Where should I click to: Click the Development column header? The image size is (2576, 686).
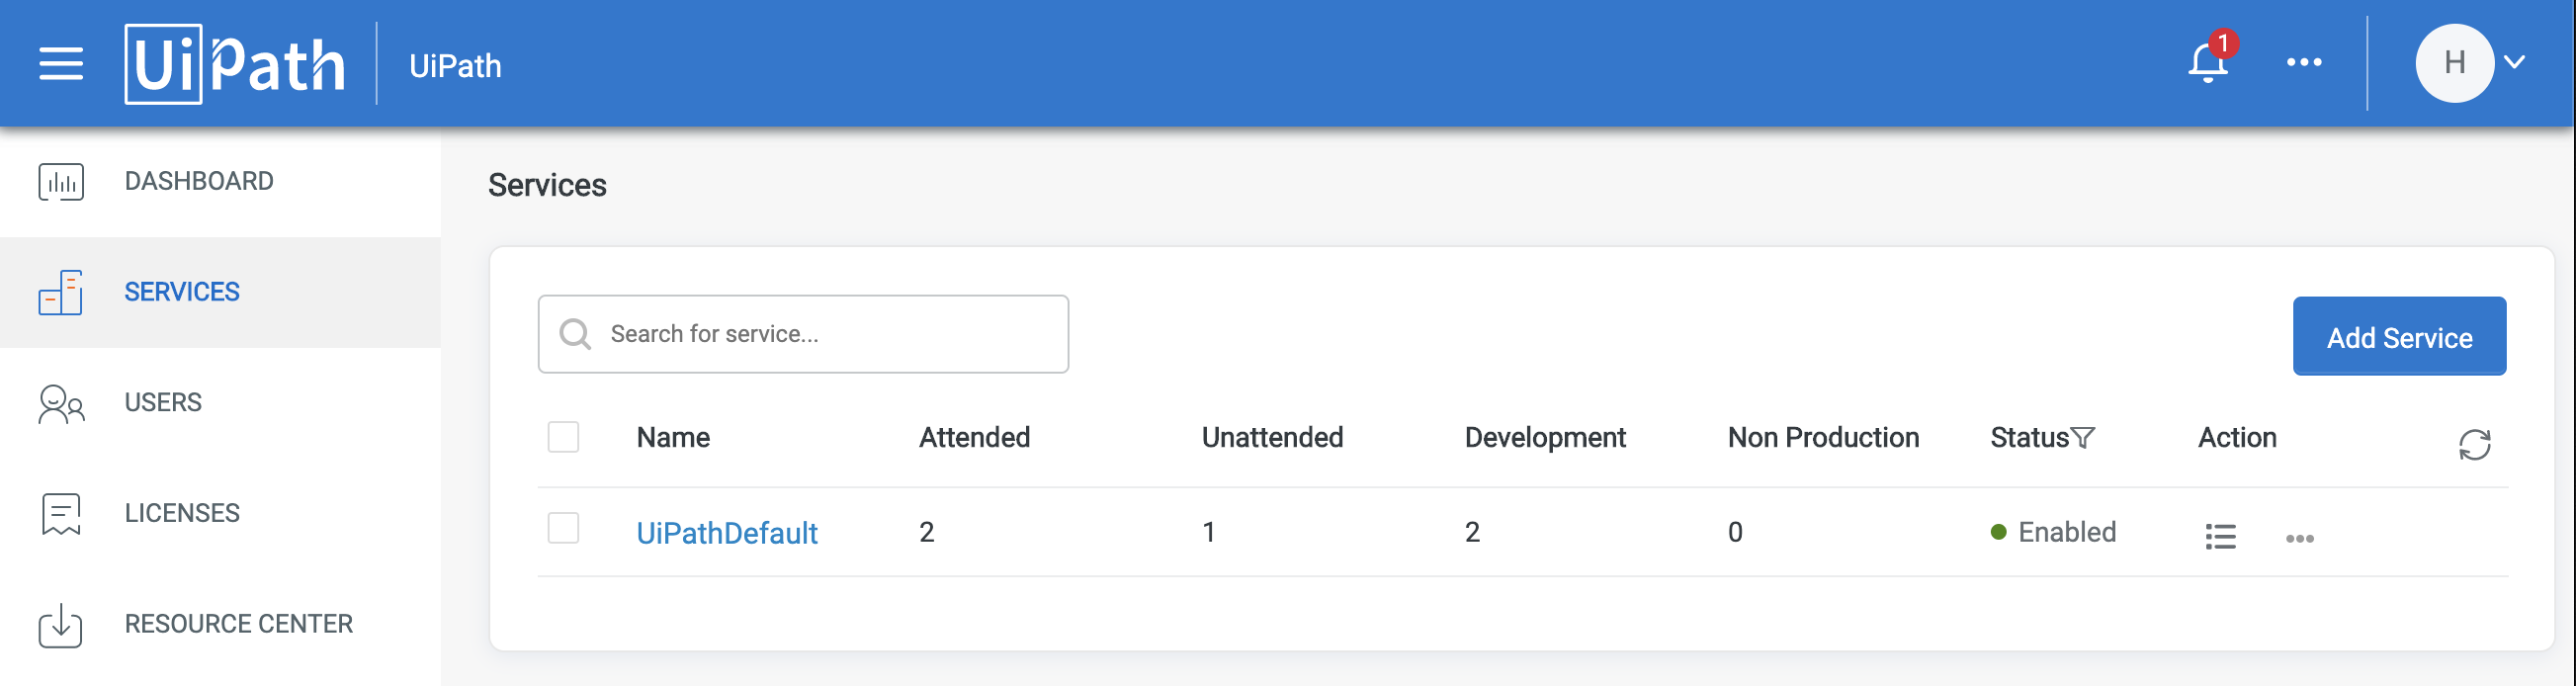click(x=1545, y=437)
